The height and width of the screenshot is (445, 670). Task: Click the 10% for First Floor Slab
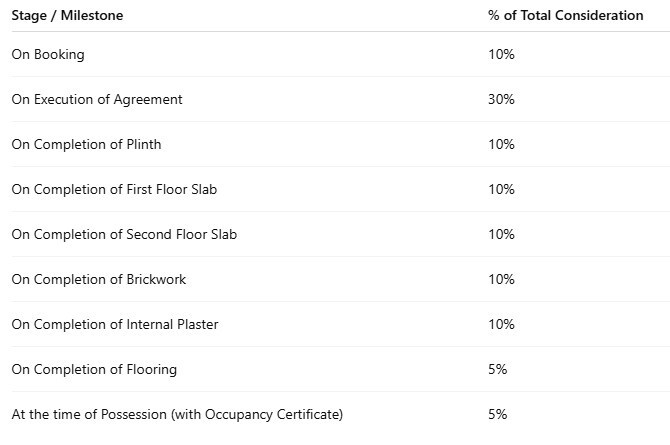click(501, 189)
